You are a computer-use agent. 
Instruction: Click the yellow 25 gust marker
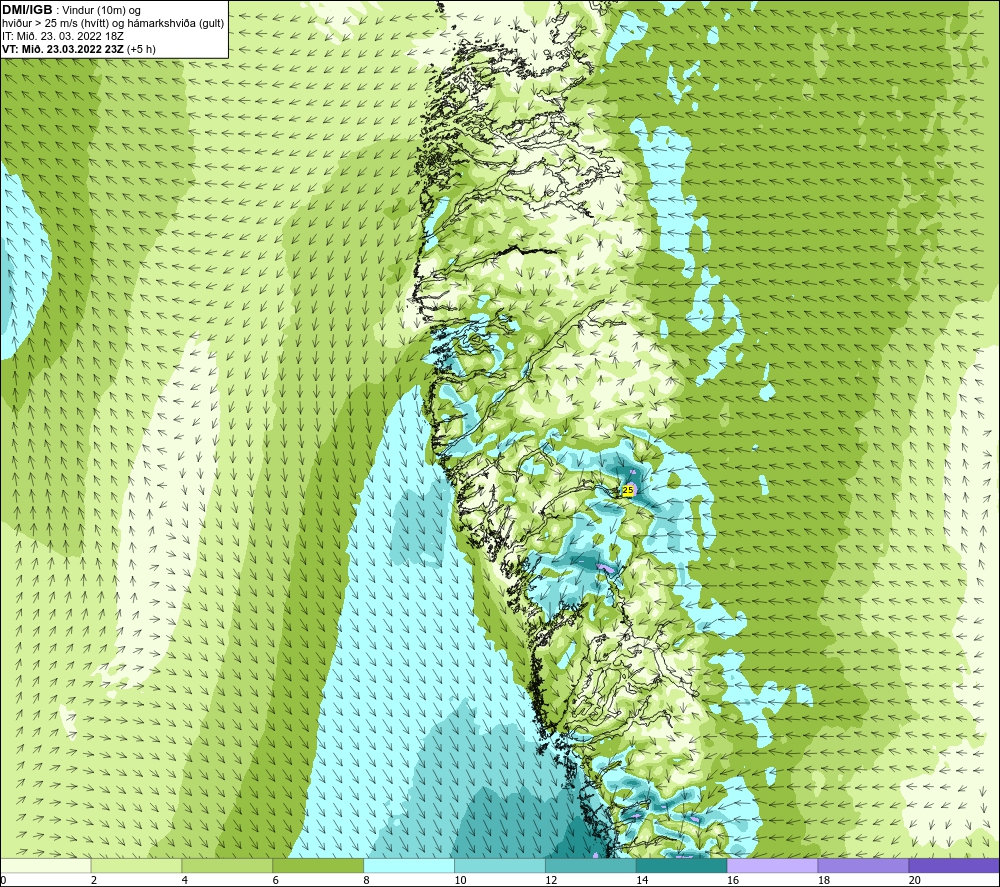click(628, 490)
